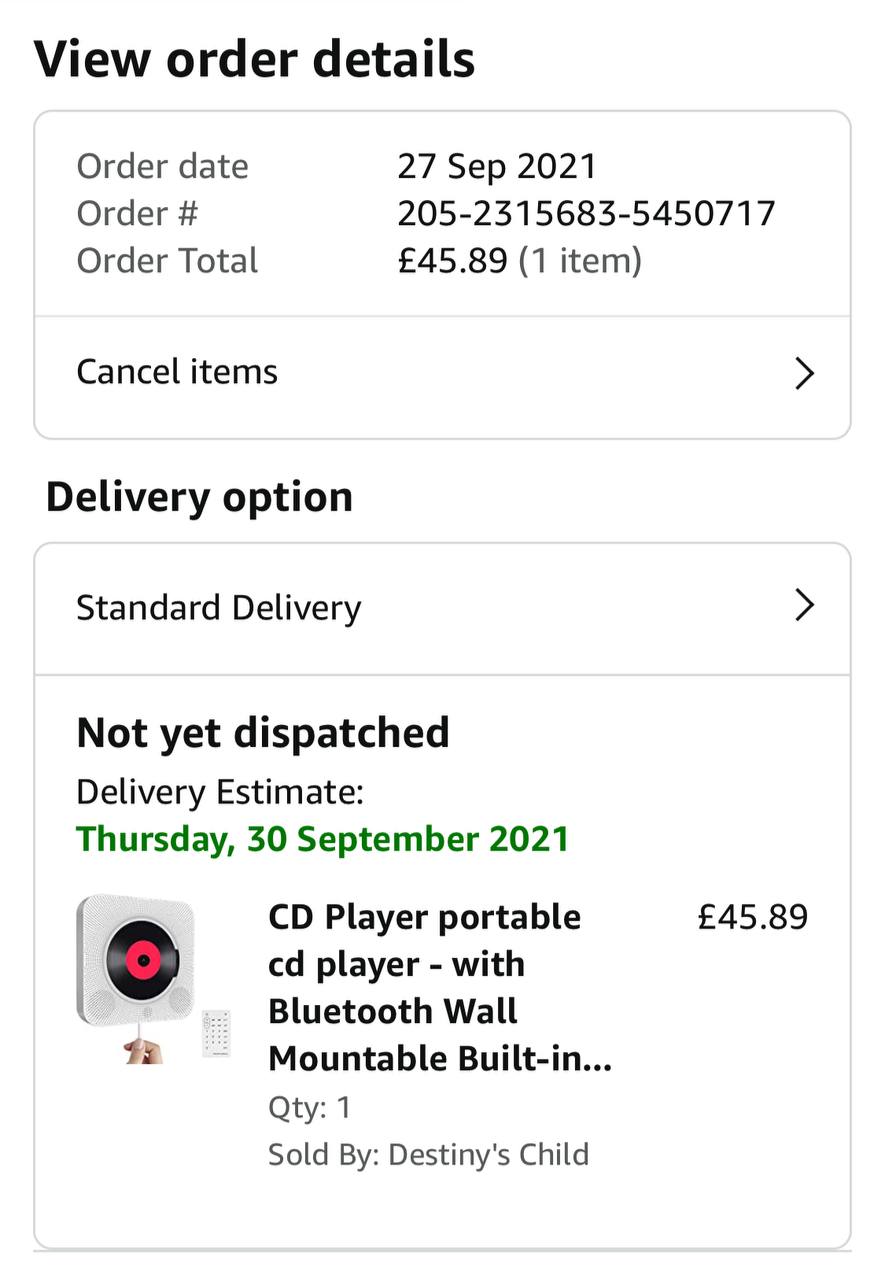Click the Order Total label

coord(167,261)
